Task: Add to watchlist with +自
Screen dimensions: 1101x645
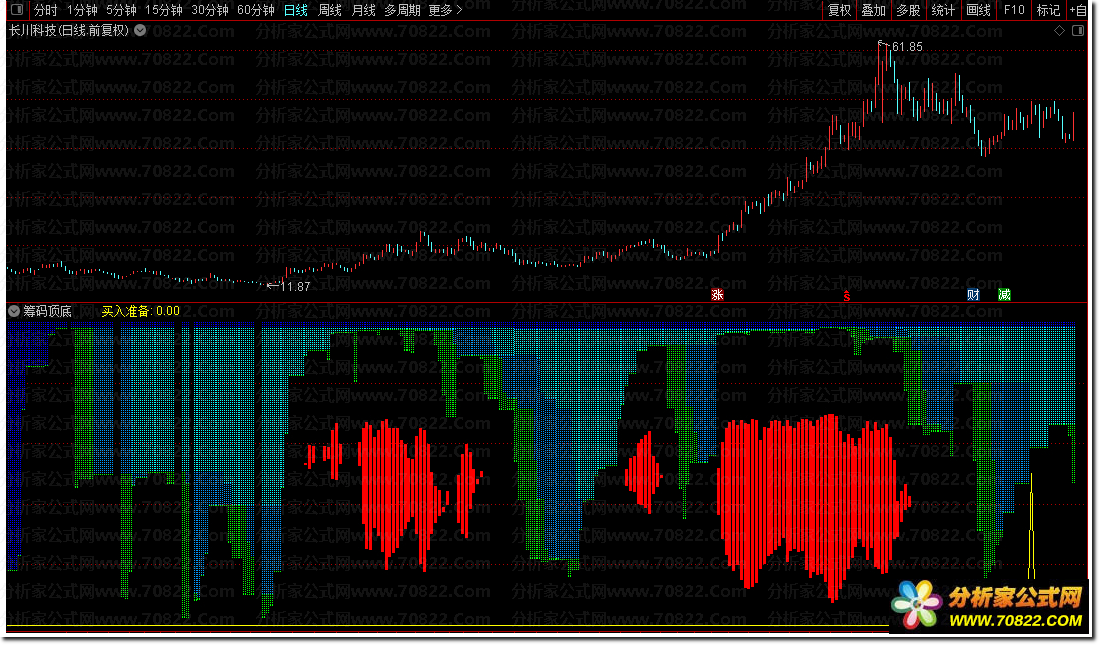Action: pyautogui.click(x=1077, y=10)
